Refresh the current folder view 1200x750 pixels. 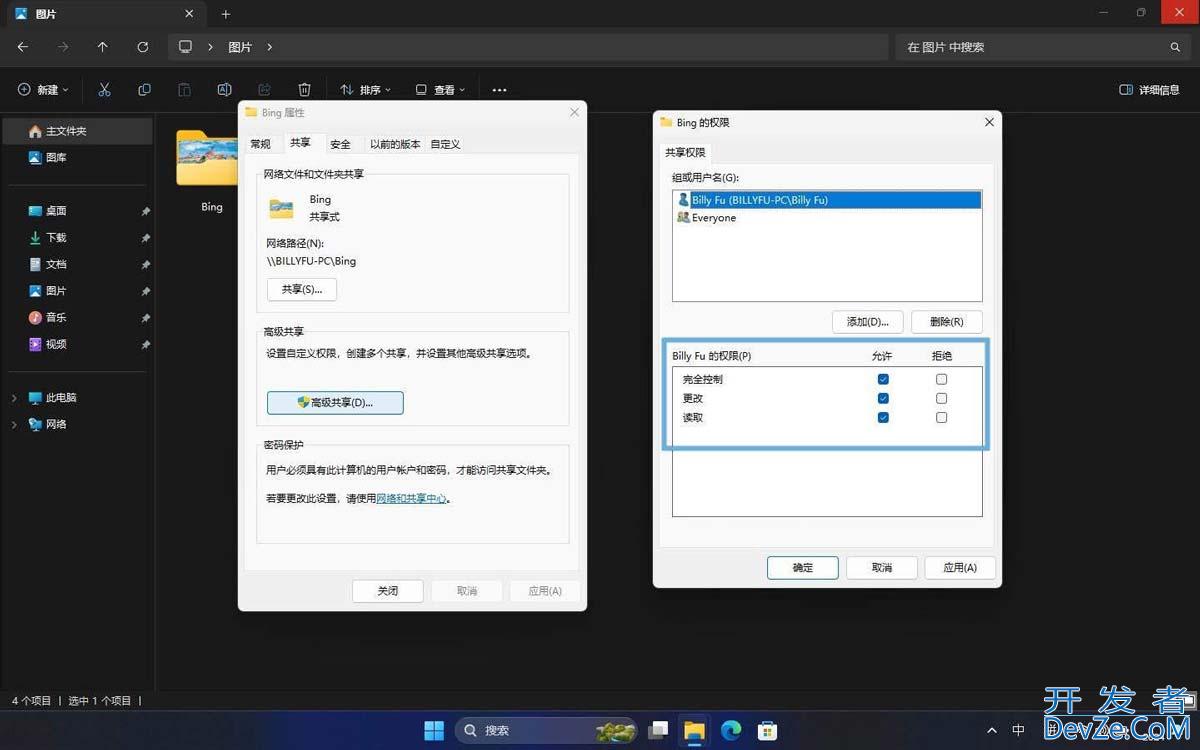[x=142, y=47]
